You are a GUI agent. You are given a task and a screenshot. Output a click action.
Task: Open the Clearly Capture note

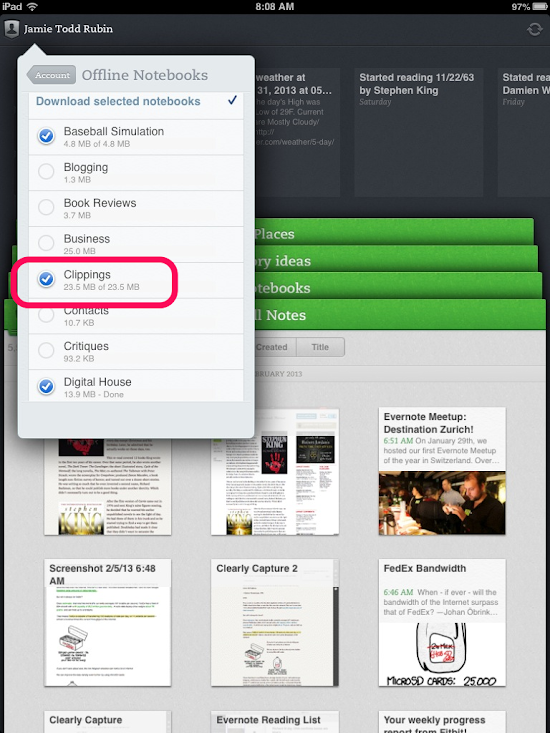tap(107, 722)
